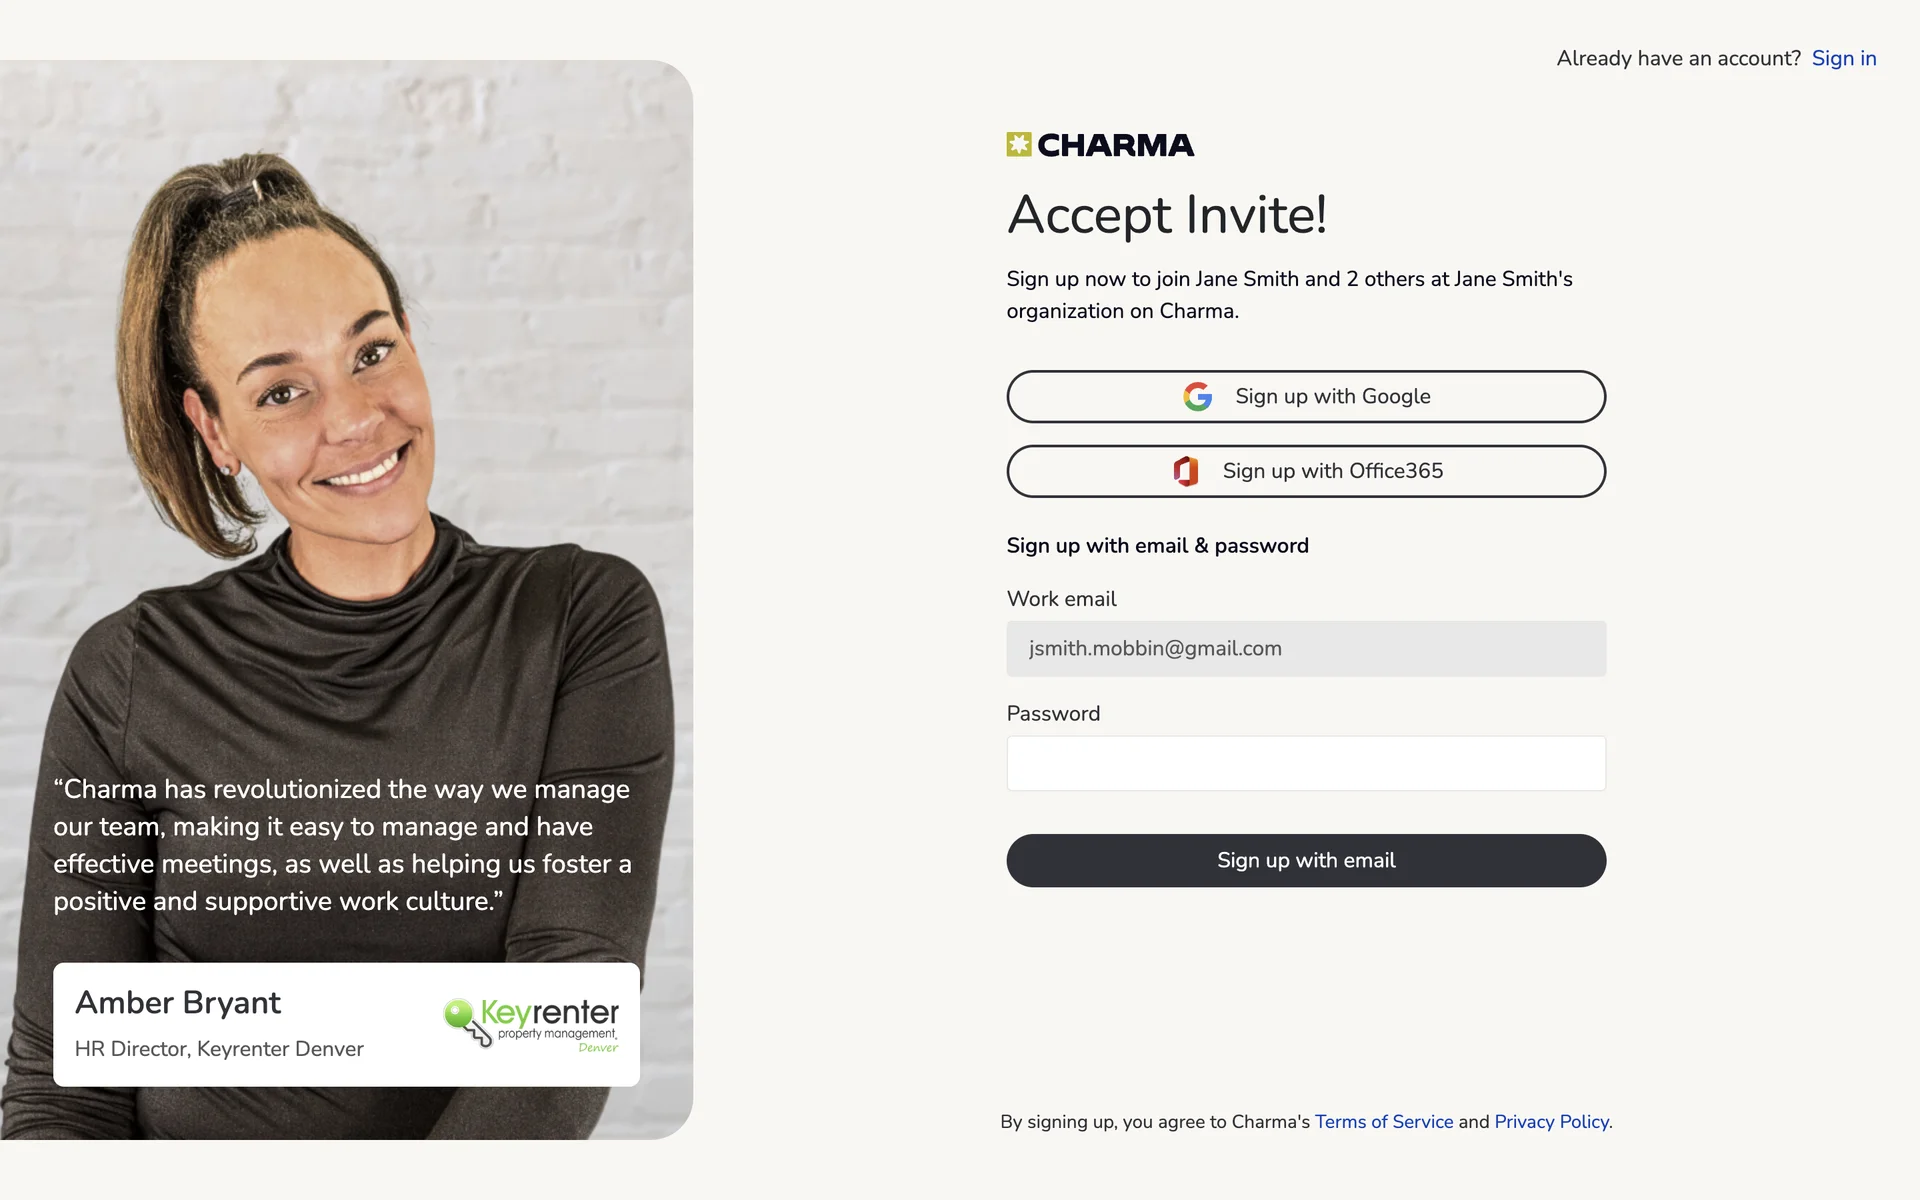Focus the Password input field
This screenshot has height=1200, width=1920.
coord(1306,764)
